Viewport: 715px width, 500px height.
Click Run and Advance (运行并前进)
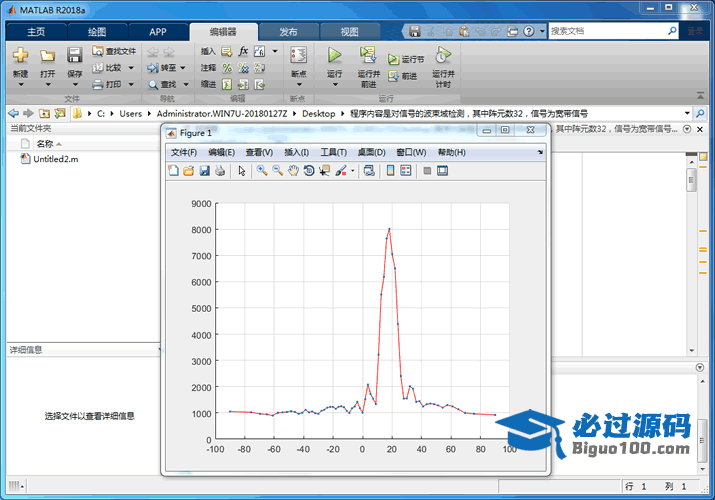point(368,67)
